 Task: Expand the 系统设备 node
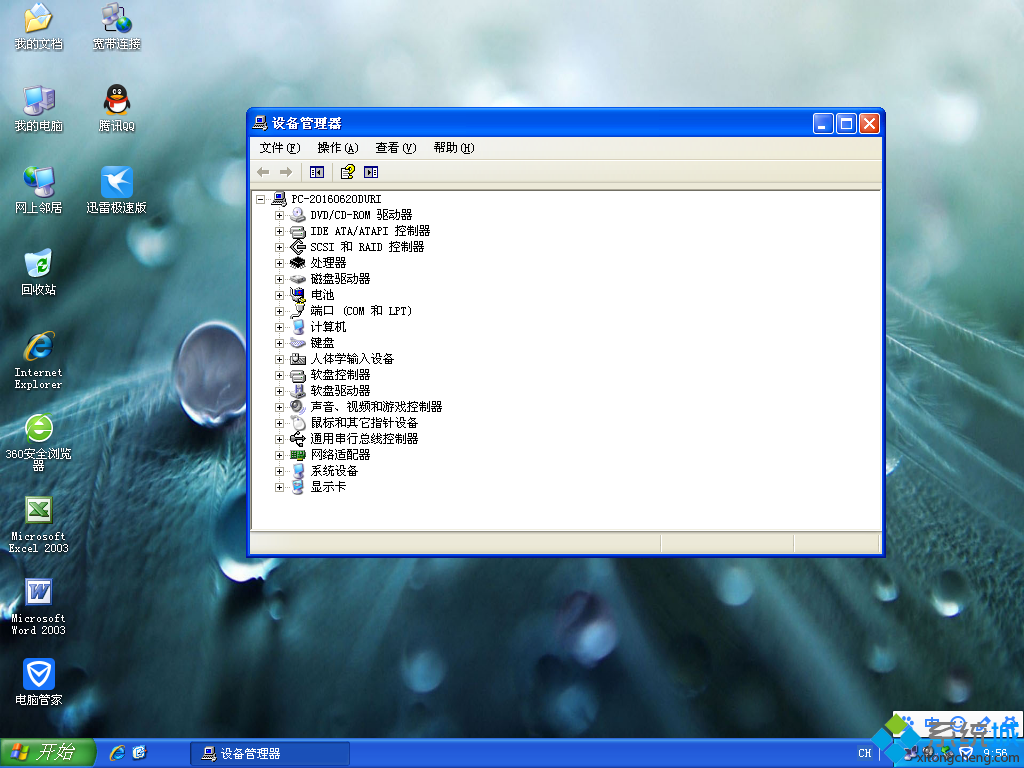pyautogui.click(x=280, y=471)
